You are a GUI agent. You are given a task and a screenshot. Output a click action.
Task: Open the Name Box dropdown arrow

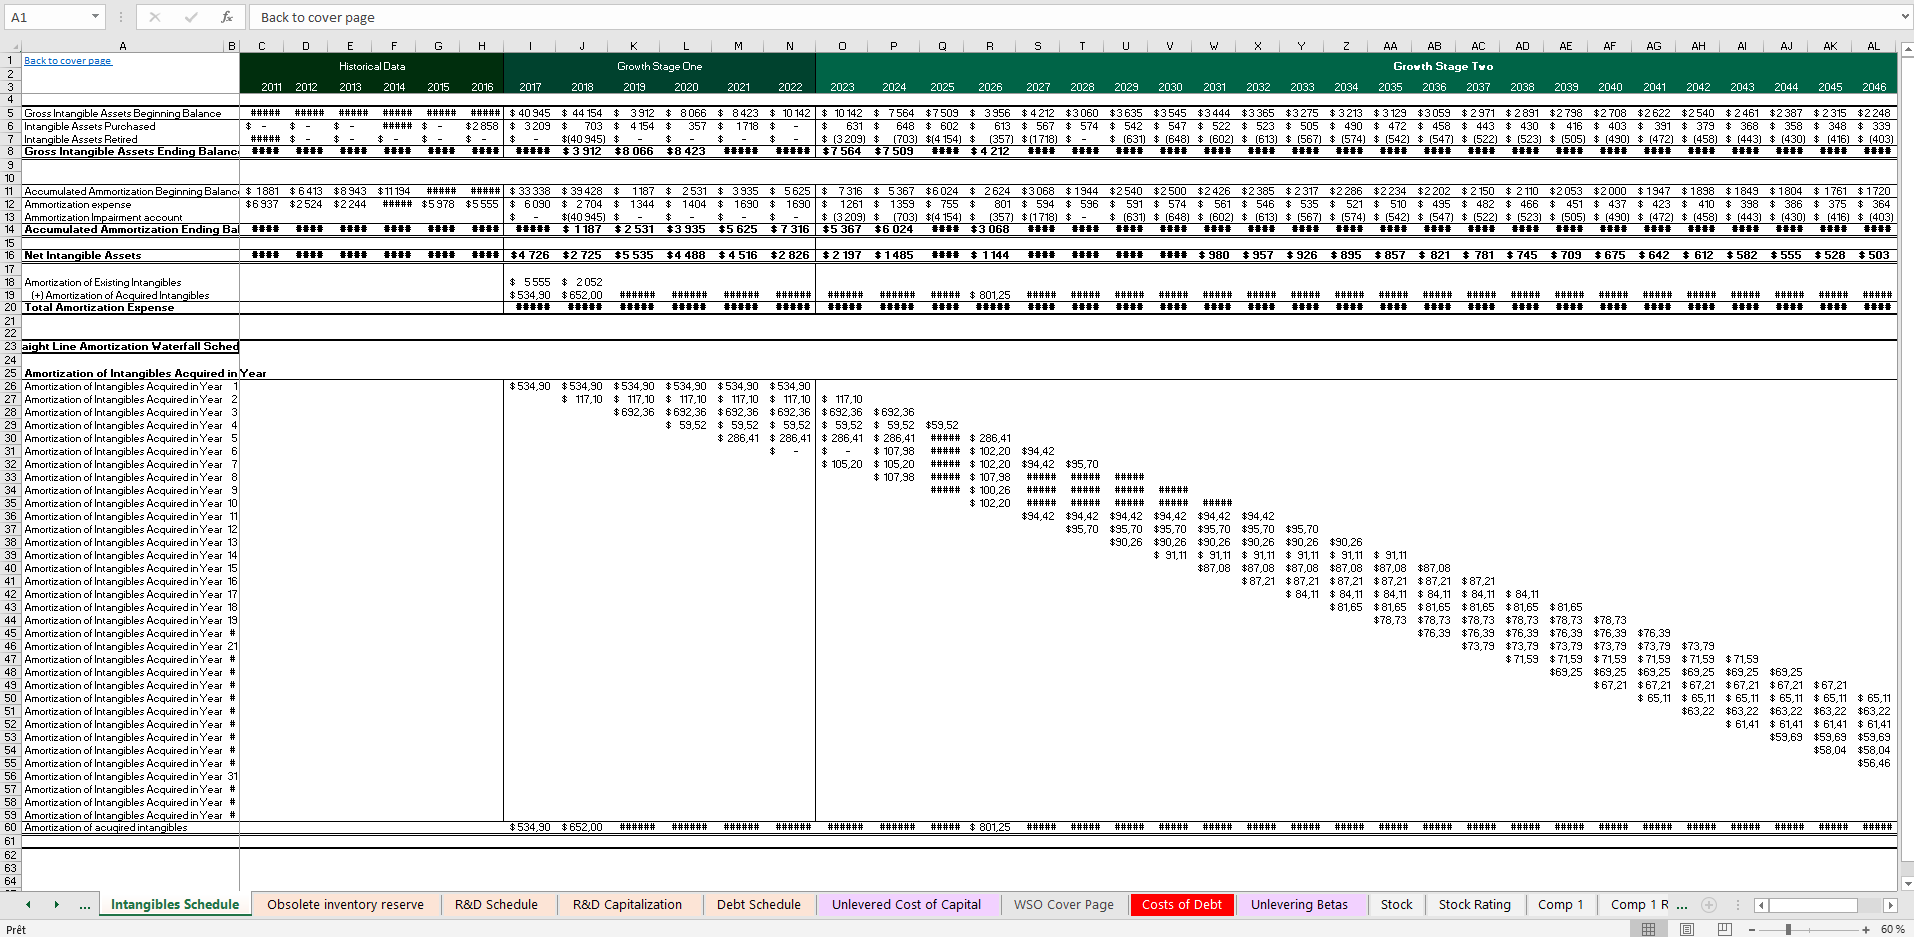[x=95, y=17]
